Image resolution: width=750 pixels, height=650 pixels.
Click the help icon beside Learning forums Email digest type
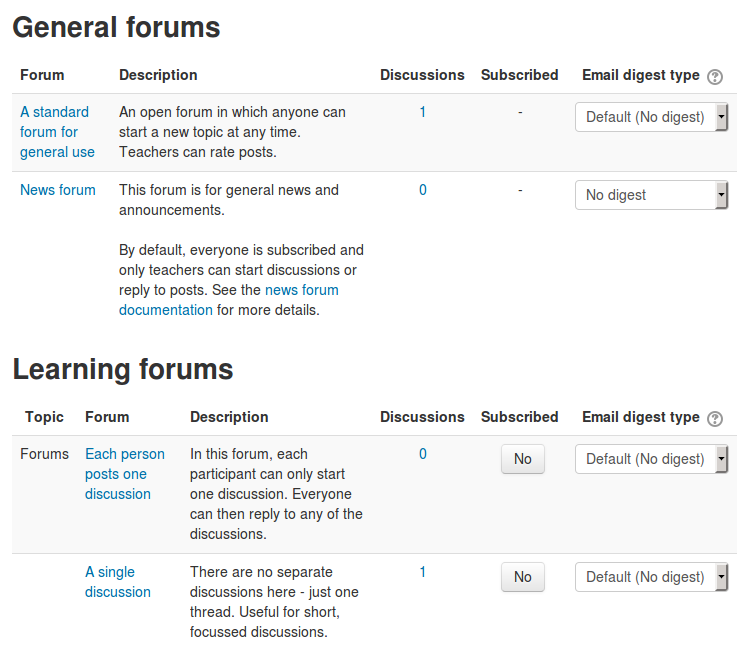coord(715,419)
